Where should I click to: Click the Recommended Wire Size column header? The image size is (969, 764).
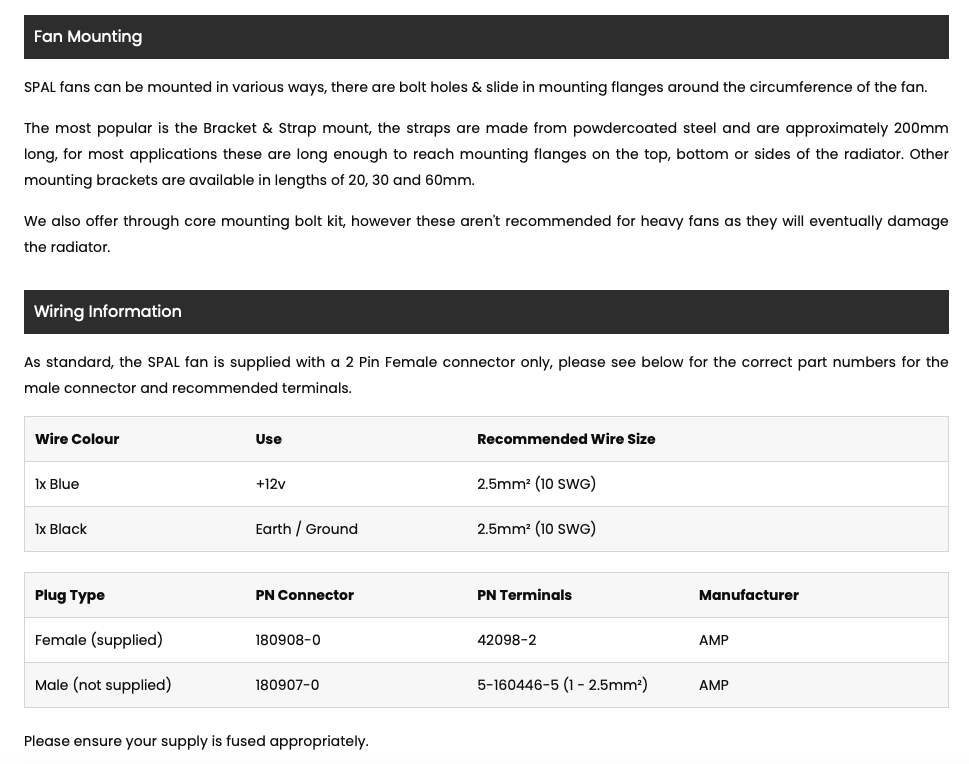tap(566, 439)
